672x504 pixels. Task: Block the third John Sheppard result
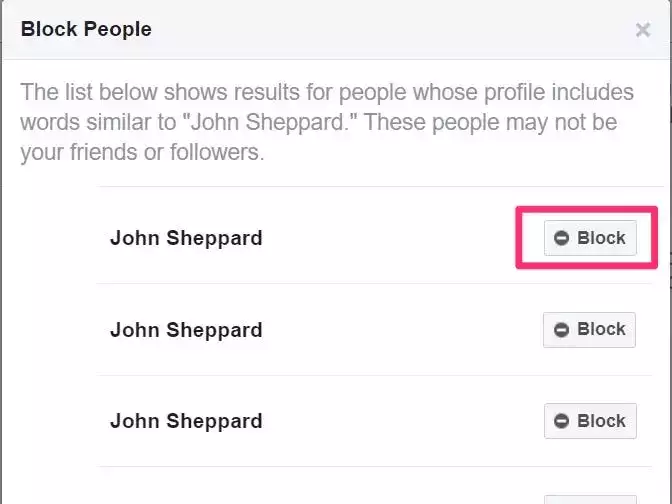589,421
